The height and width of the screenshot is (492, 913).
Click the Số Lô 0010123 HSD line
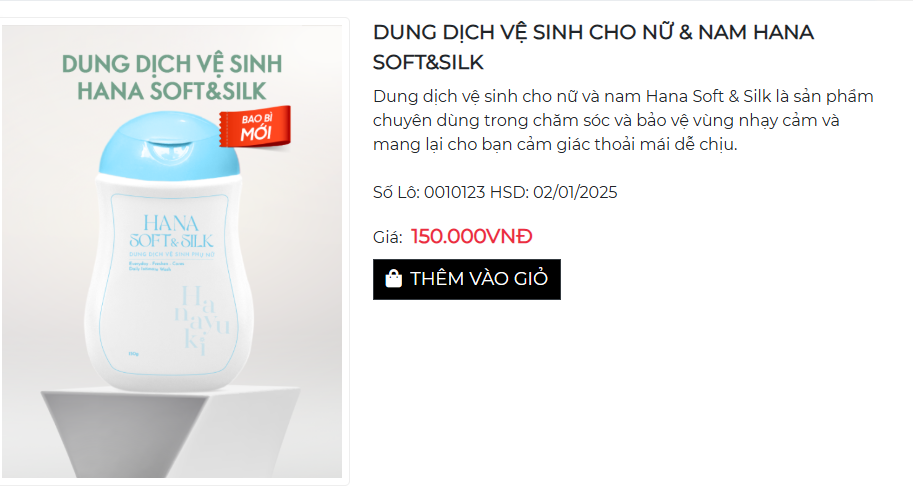pos(495,192)
